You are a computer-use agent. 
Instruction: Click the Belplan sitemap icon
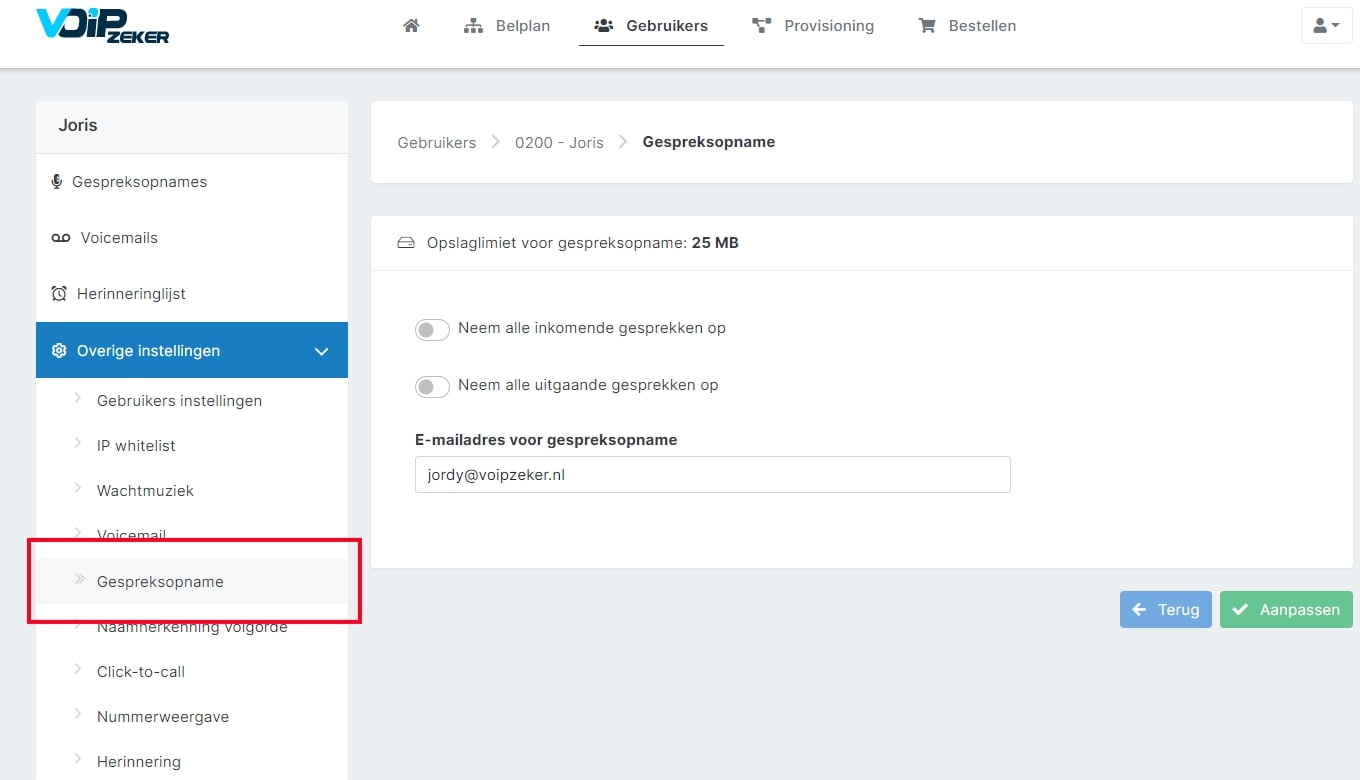(x=474, y=26)
